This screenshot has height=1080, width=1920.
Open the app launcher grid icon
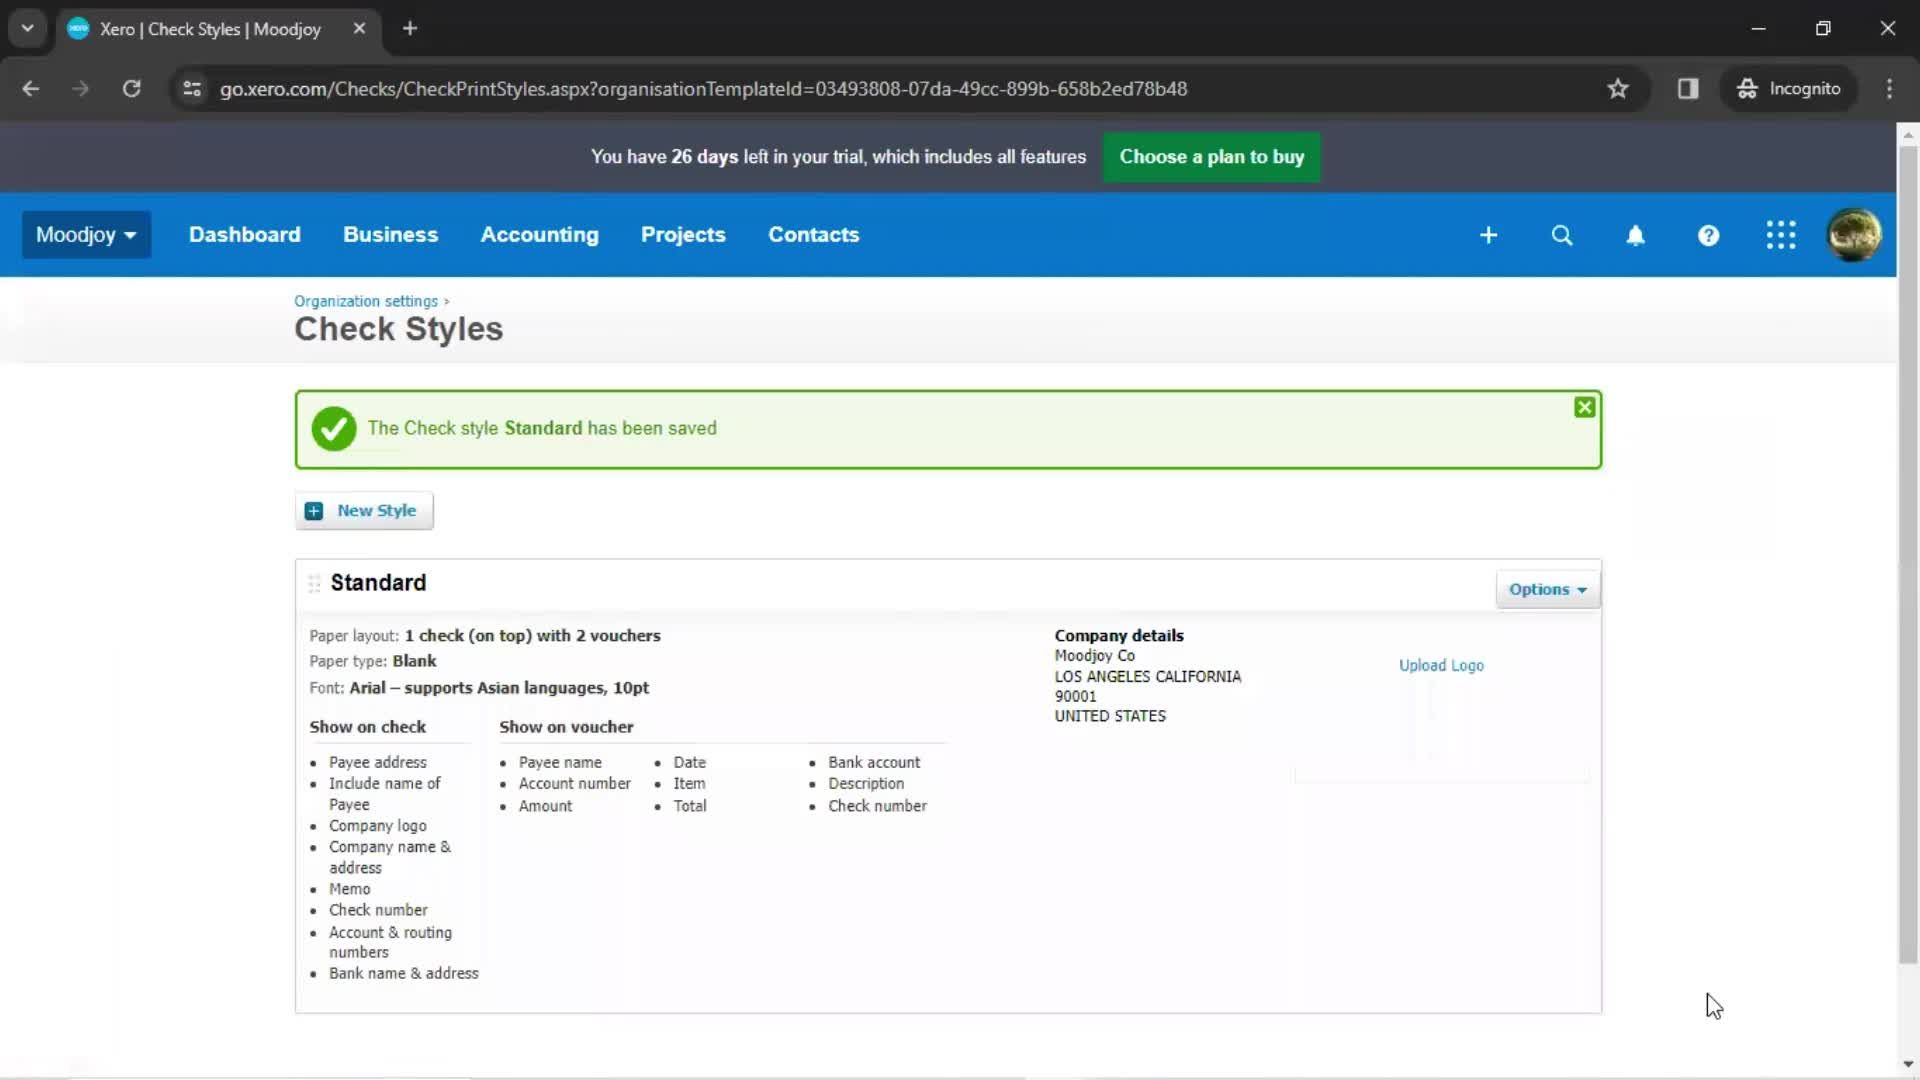click(x=1781, y=235)
